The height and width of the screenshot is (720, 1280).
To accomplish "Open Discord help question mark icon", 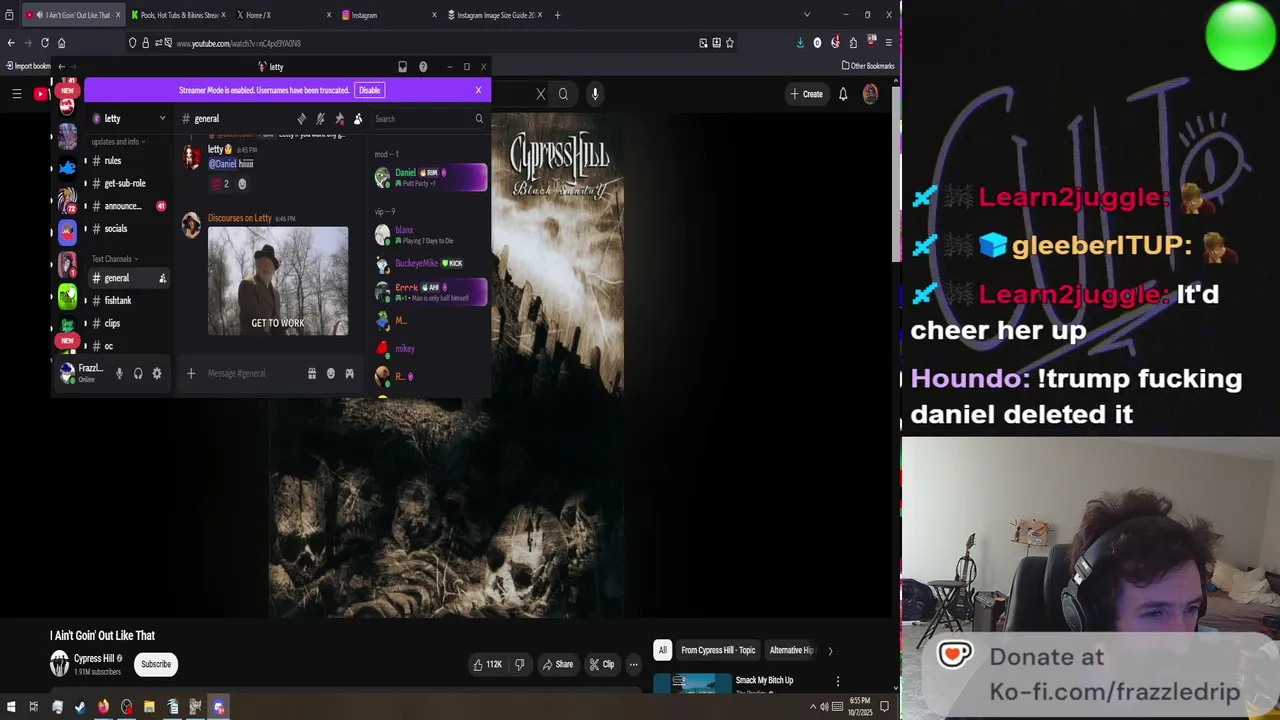I will tap(423, 67).
